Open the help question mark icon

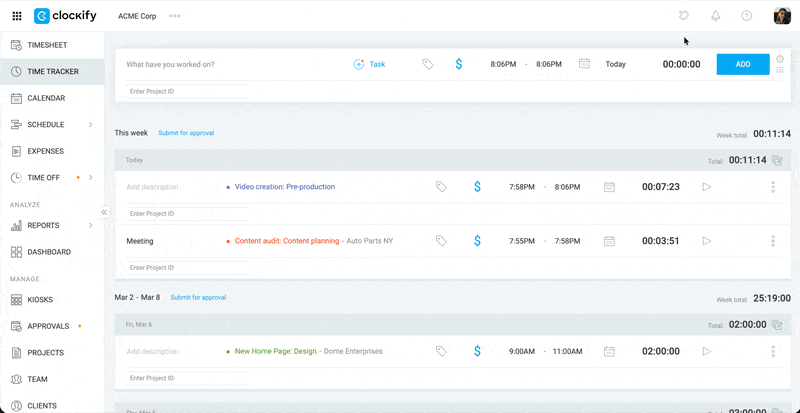746,16
